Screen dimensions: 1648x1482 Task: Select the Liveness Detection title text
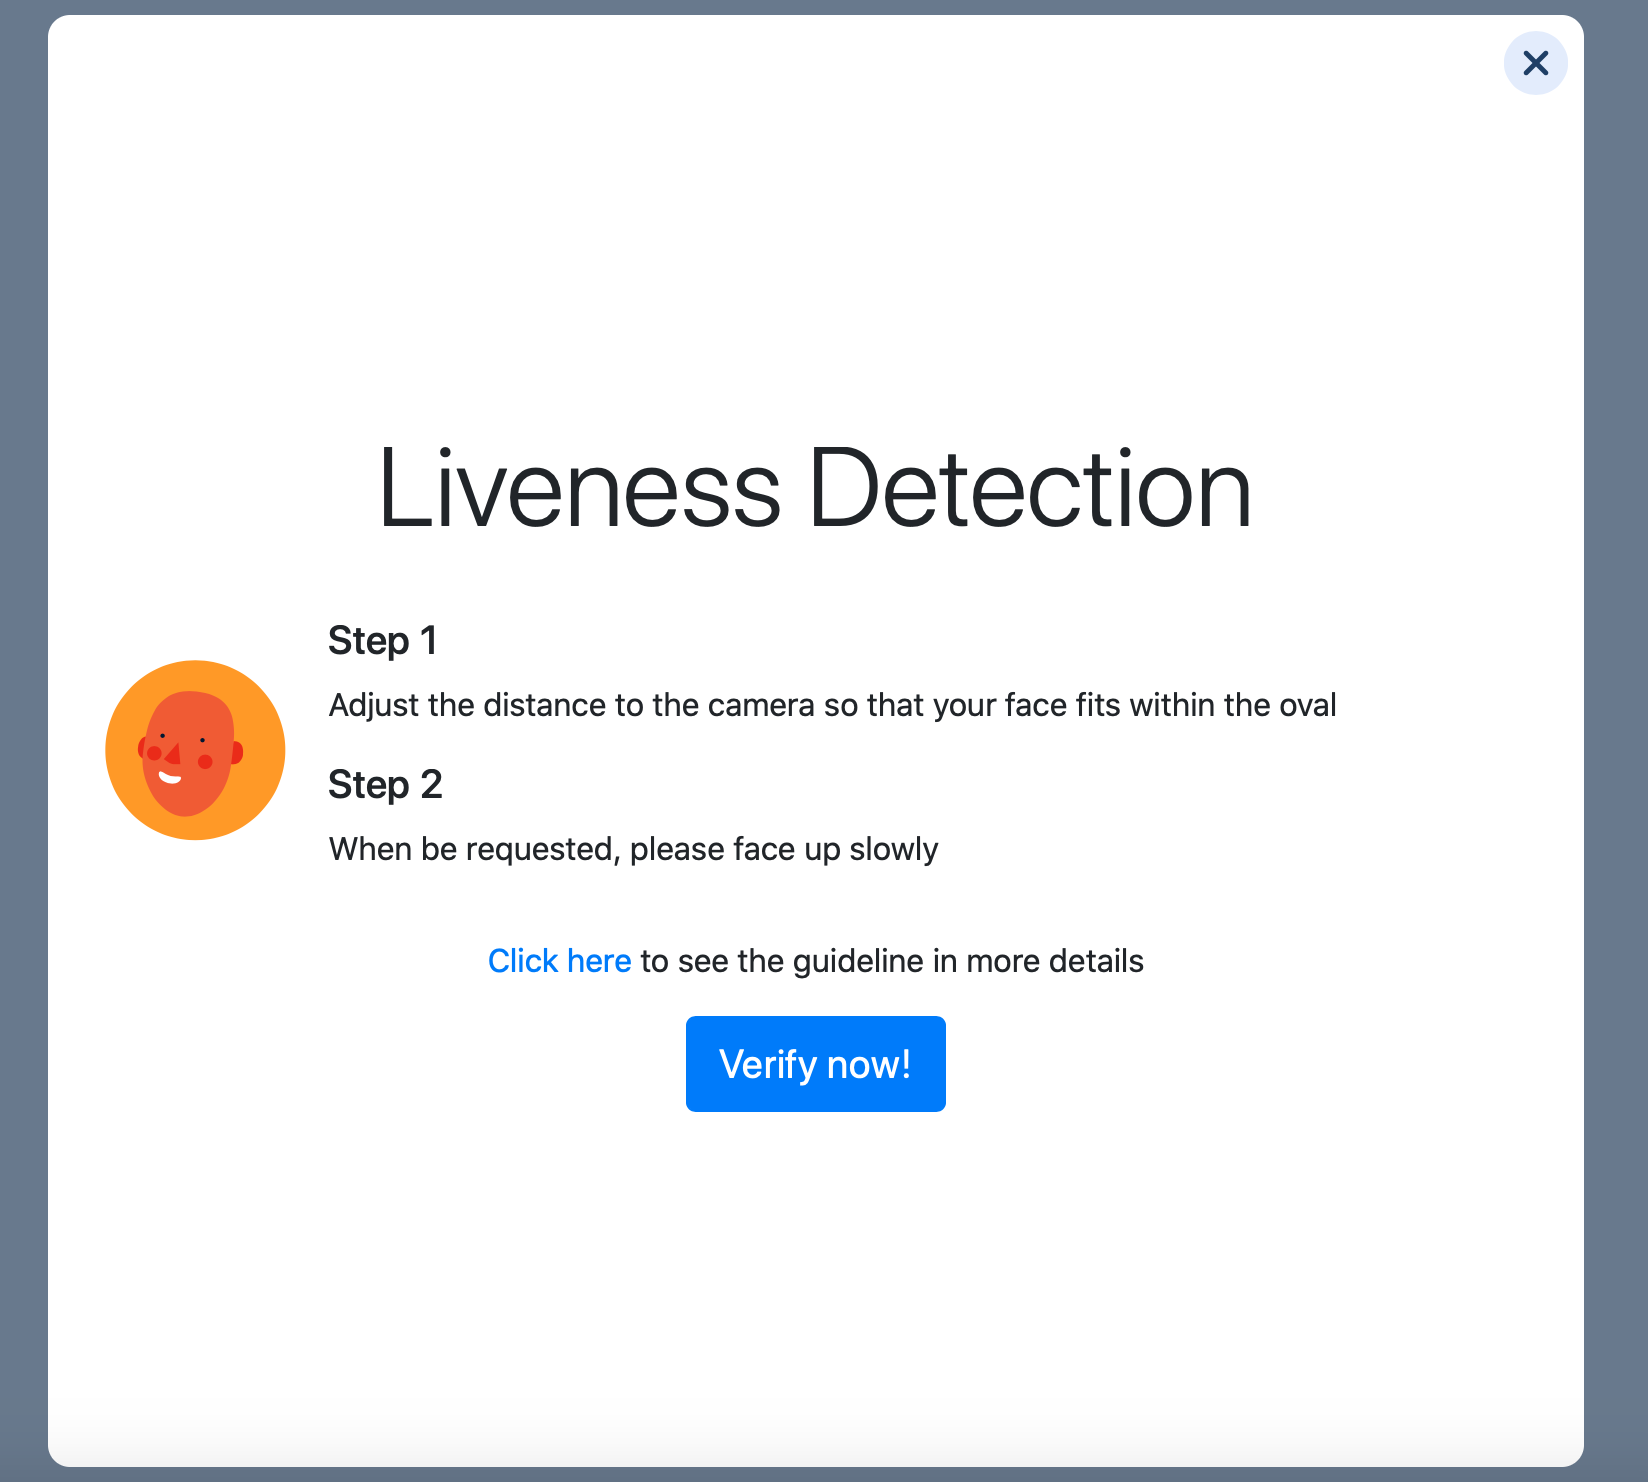[x=815, y=489]
